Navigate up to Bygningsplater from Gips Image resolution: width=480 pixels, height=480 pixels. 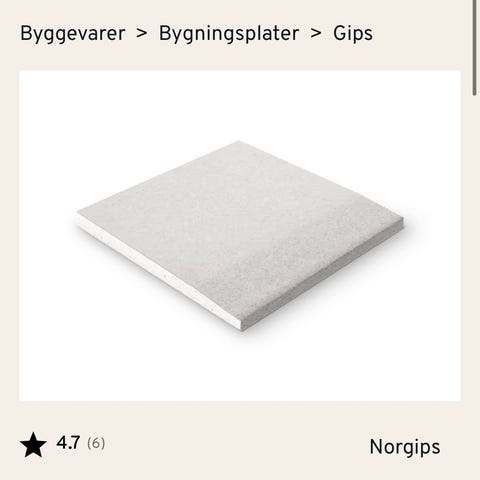click(x=229, y=34)
